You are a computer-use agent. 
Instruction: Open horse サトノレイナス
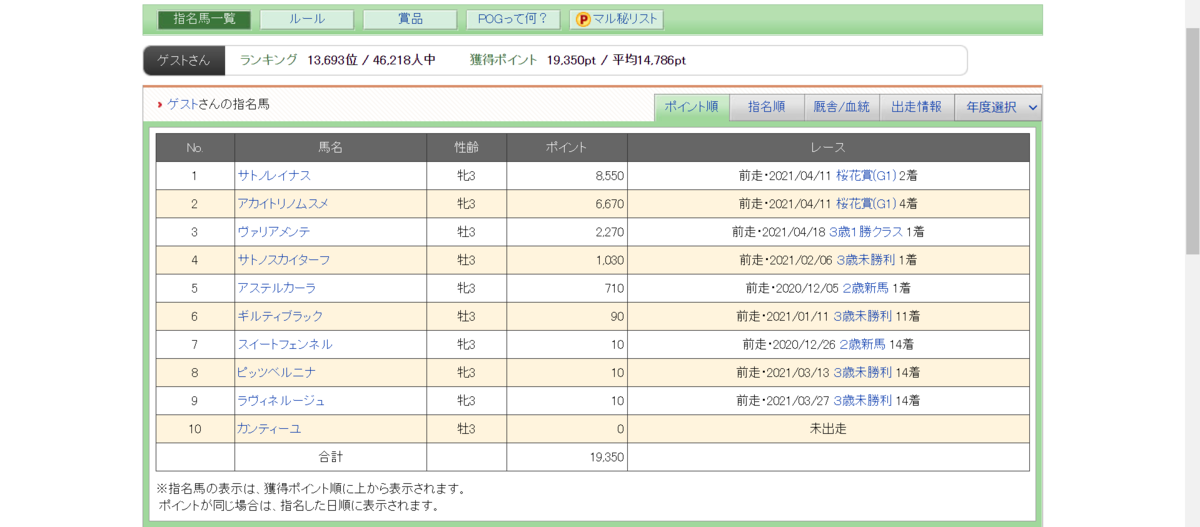(x=274, y=175)
